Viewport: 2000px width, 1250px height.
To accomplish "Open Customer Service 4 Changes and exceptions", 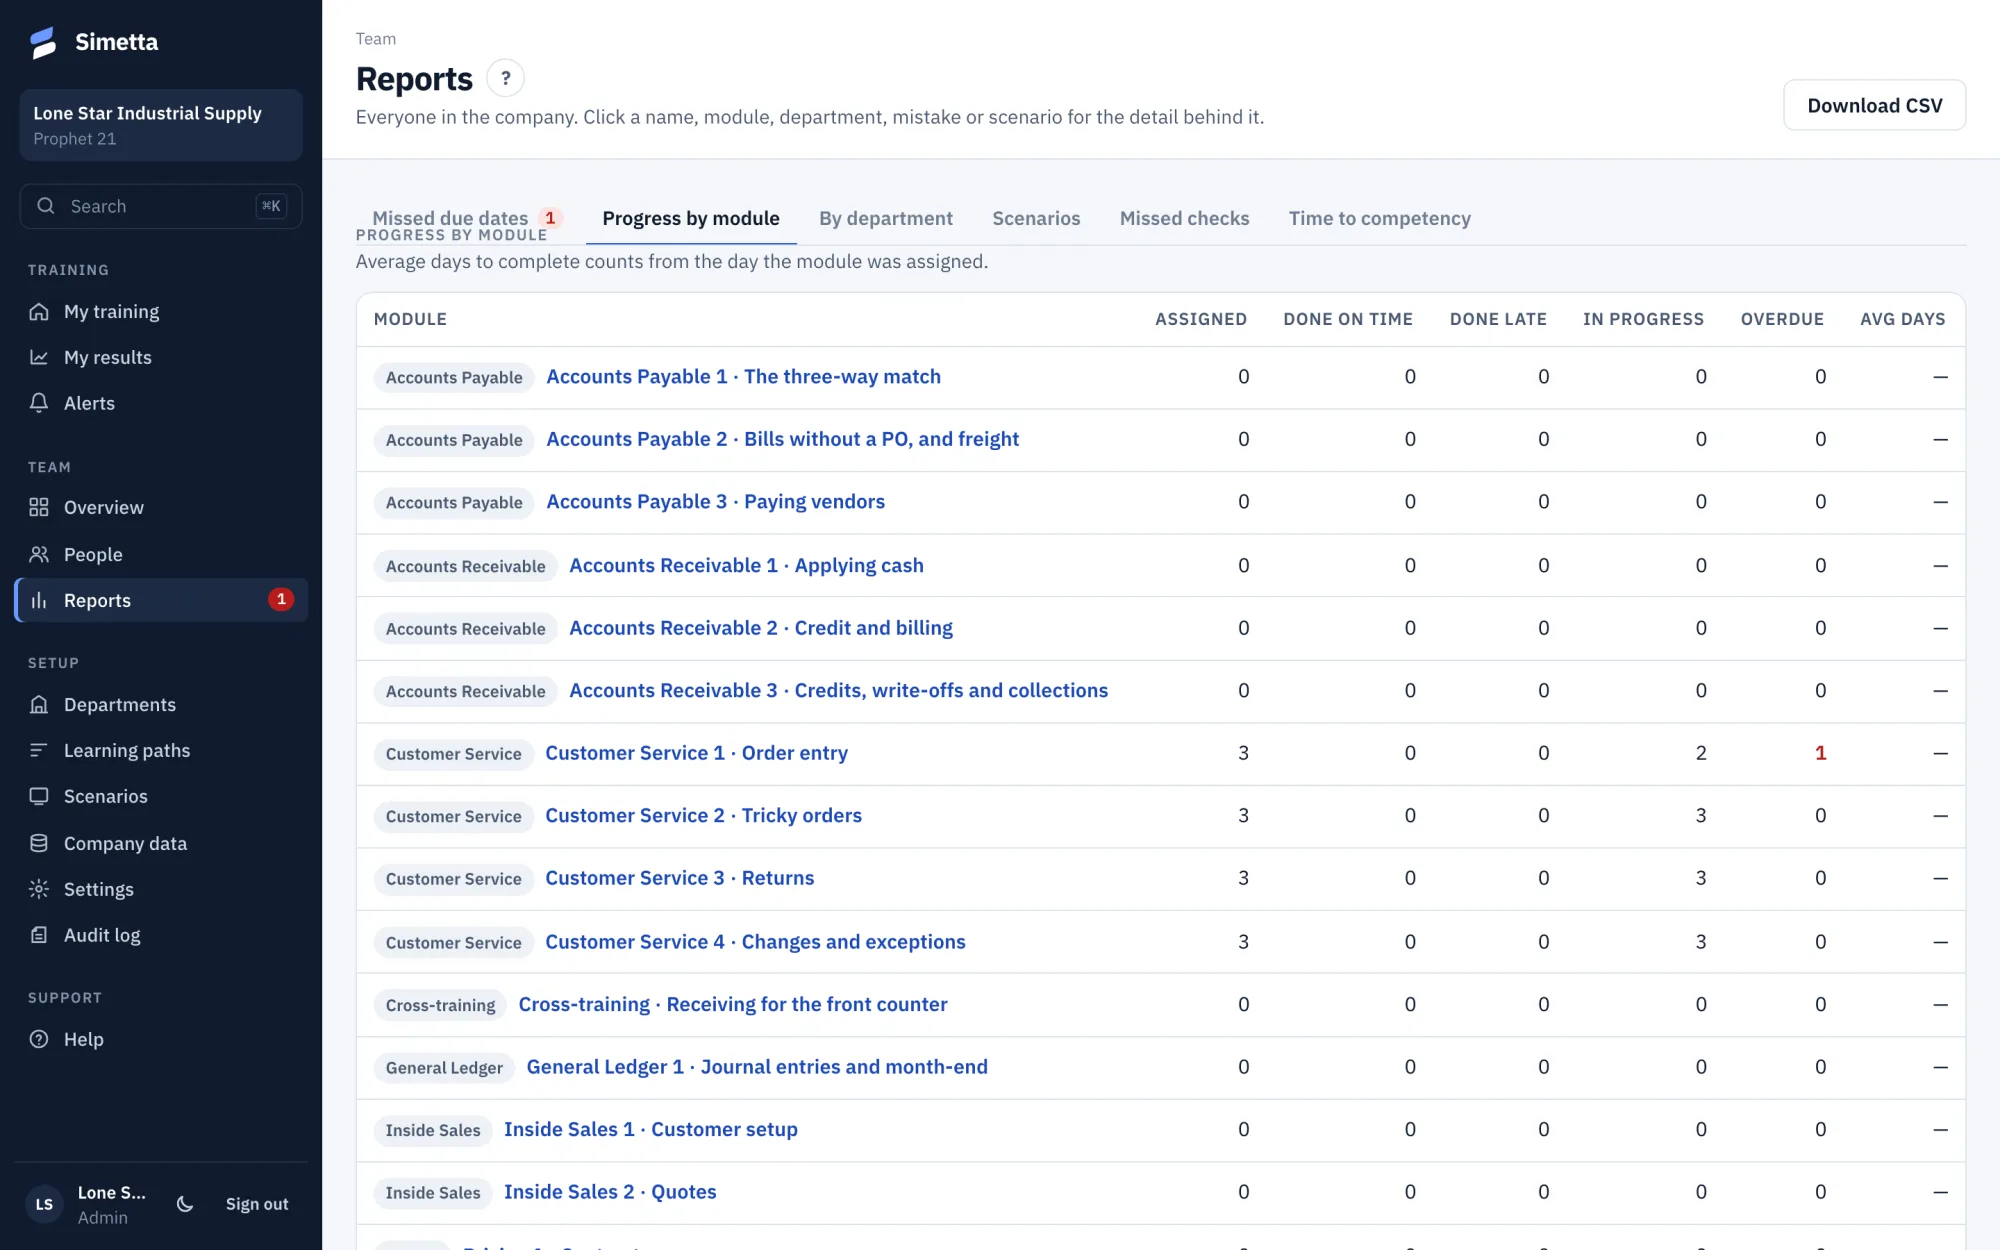I will [755, 942].
